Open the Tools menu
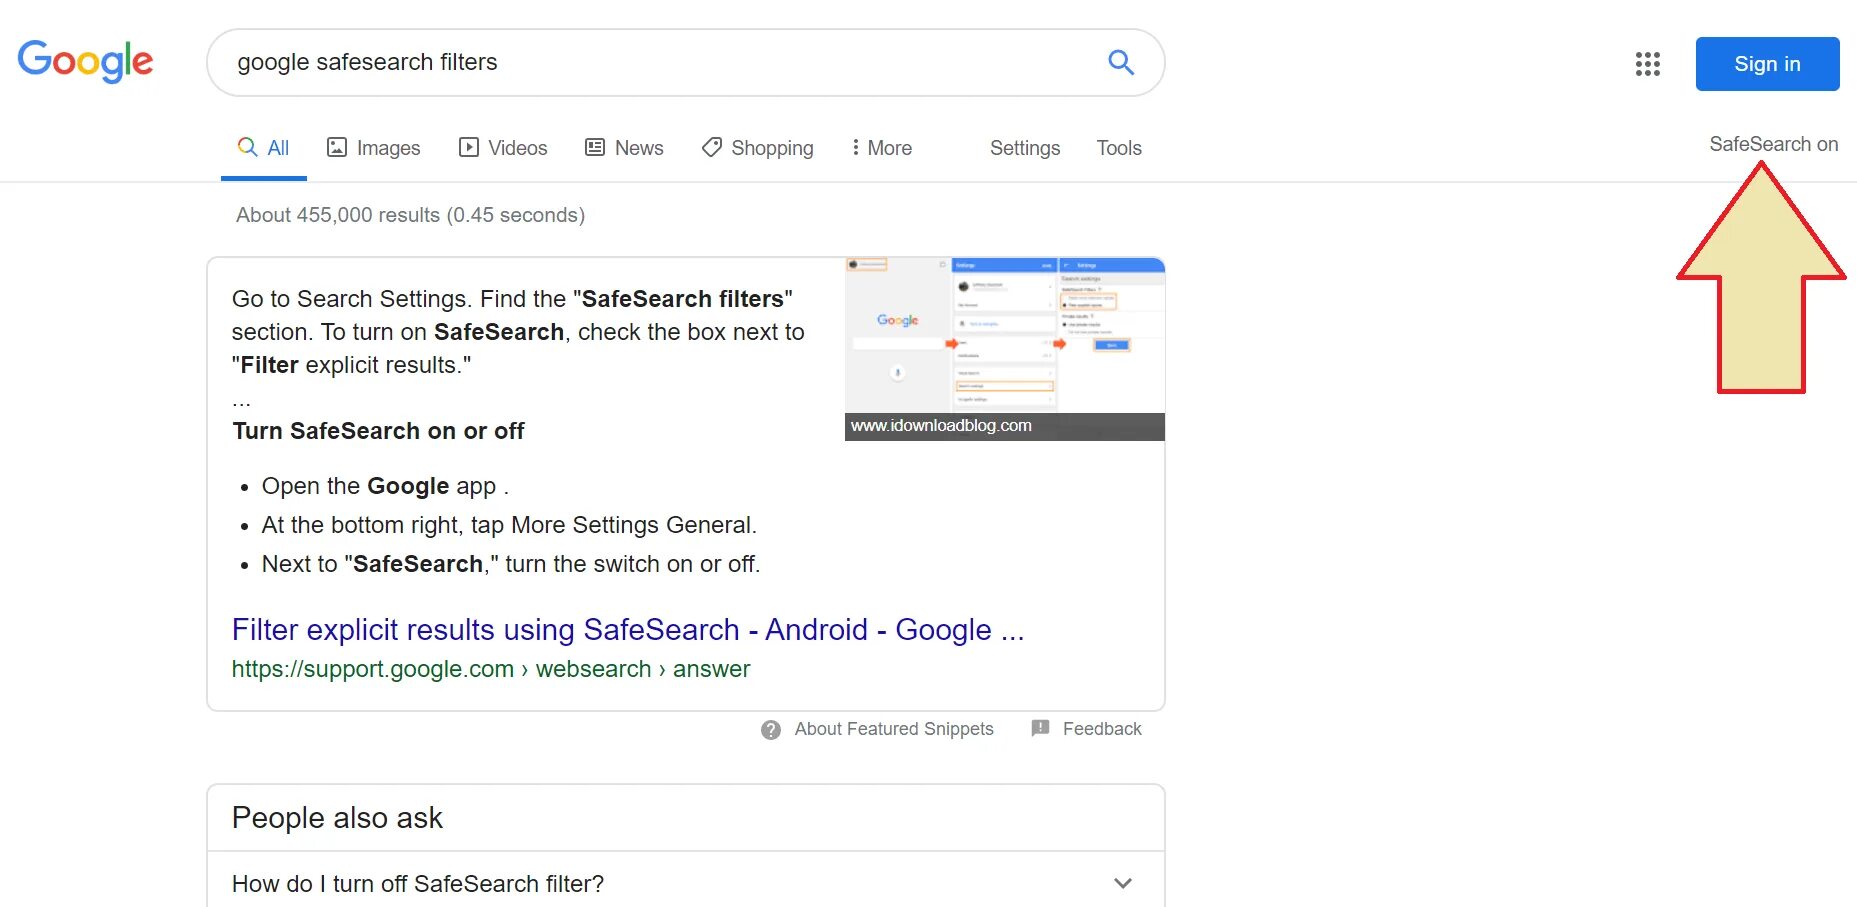1857x907 pixels. (x=1118, y=148)
